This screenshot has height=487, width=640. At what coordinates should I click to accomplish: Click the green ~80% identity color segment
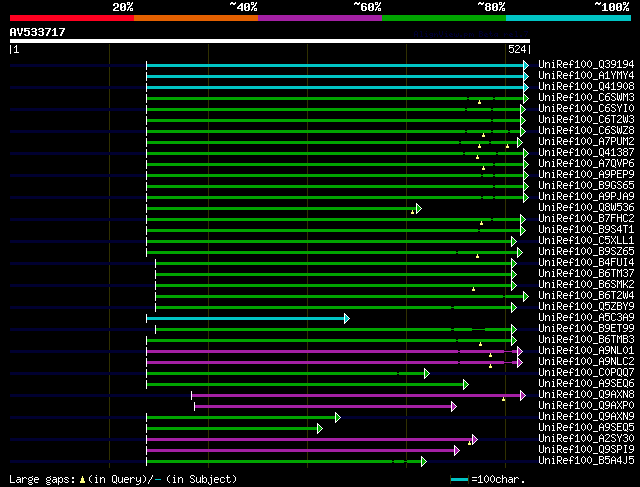(x=444, y=18)
